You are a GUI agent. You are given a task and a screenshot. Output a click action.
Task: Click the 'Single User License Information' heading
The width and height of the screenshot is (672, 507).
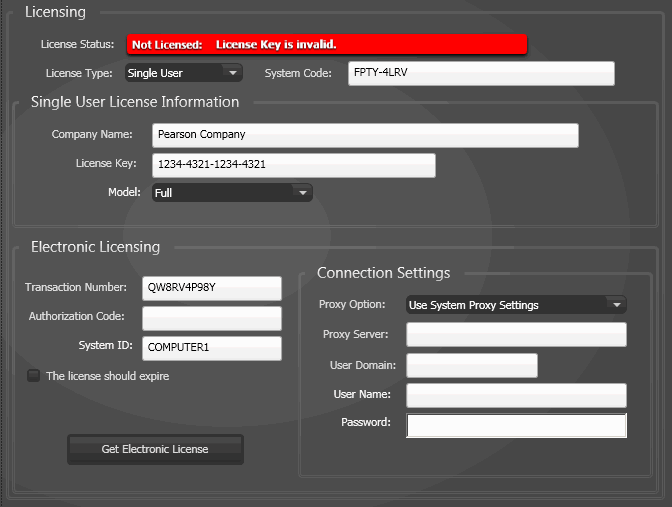pos(135,102)
